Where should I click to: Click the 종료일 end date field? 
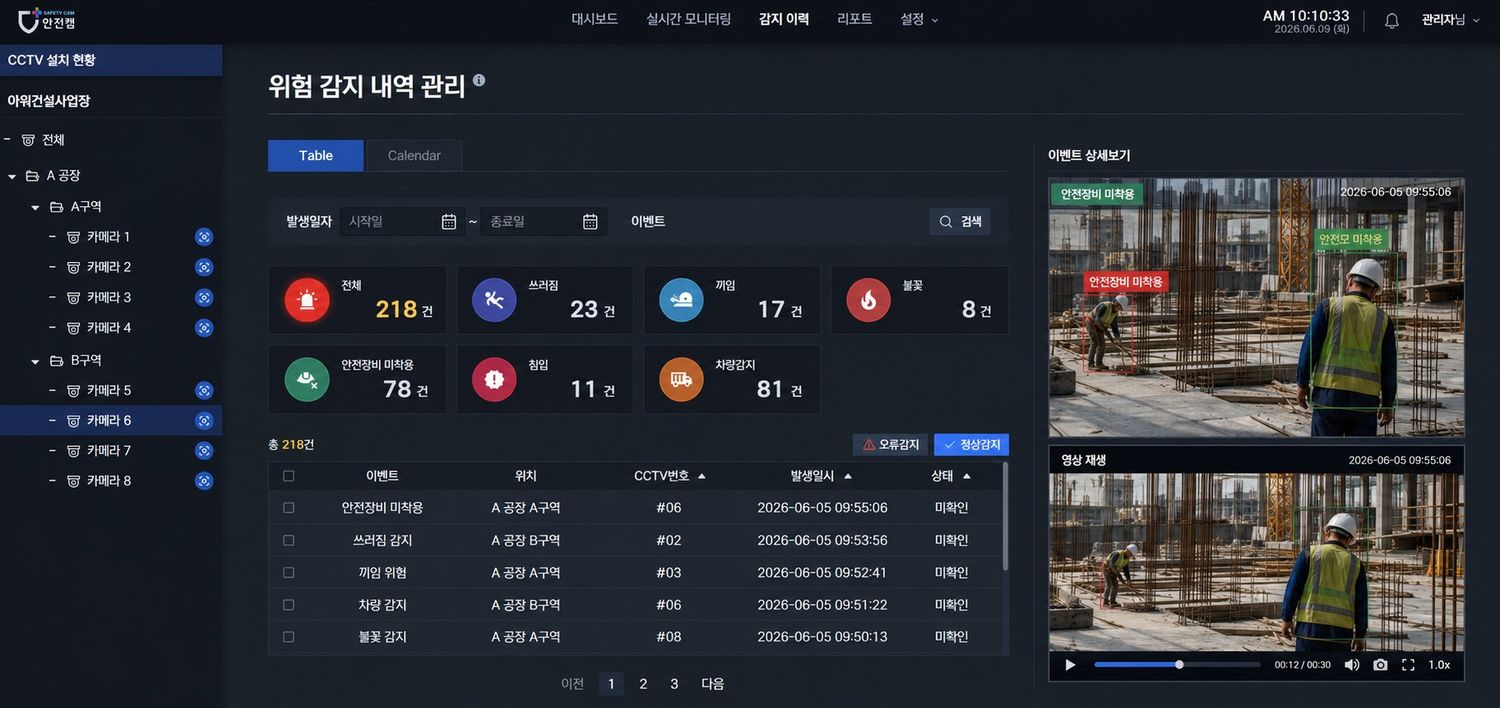[x=543, y=222]
